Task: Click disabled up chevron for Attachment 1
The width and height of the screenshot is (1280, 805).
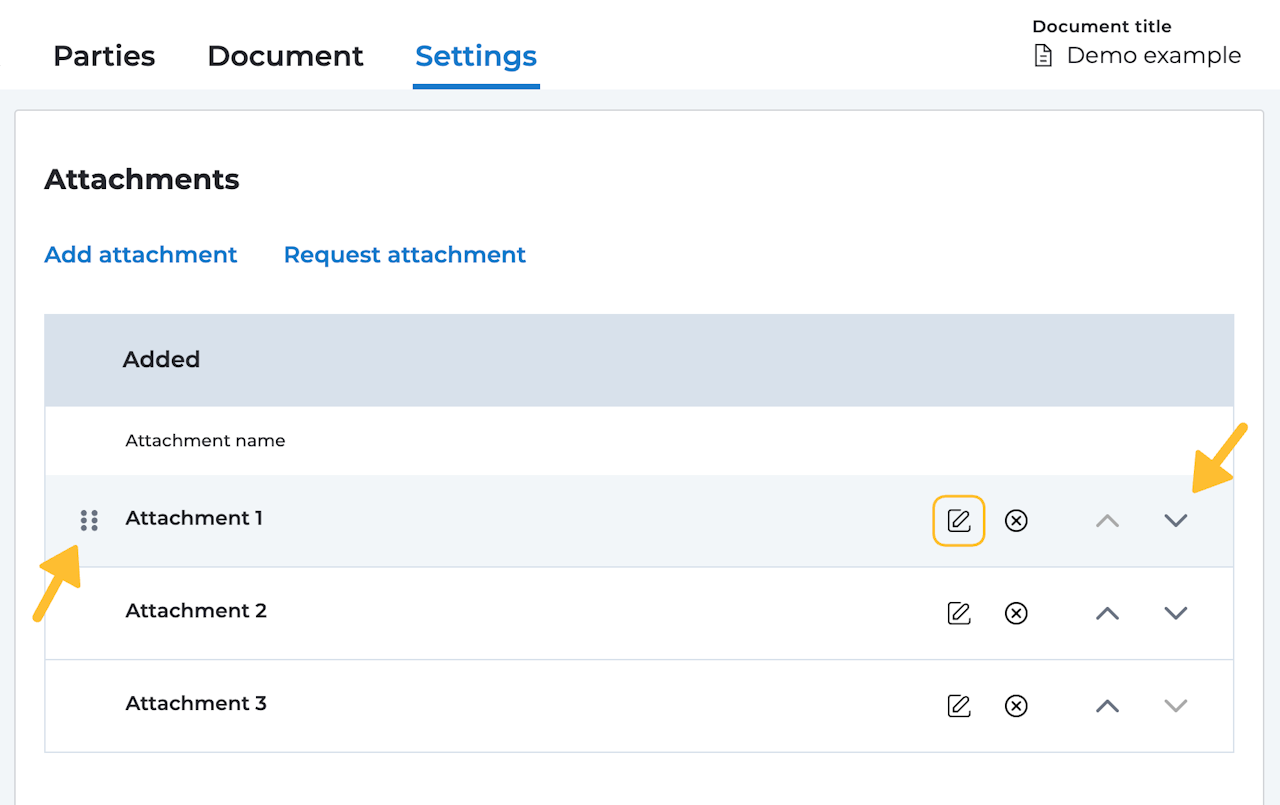Action: (1107, 520)
